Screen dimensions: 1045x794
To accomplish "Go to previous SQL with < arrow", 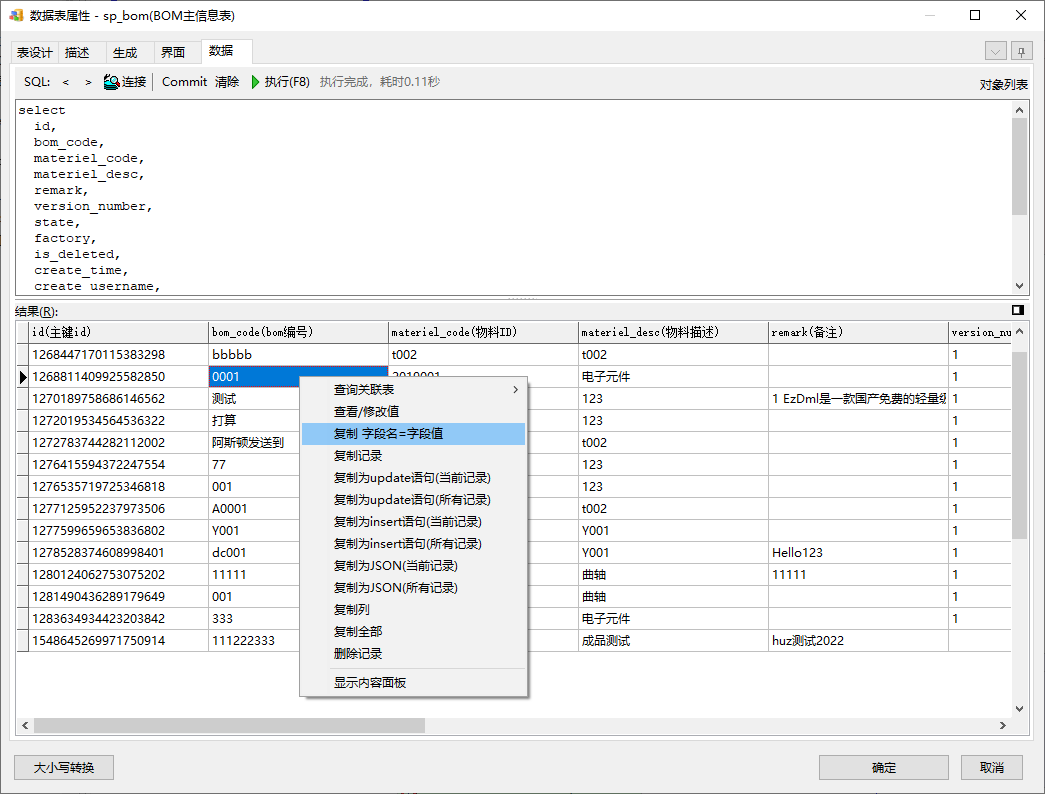I will (66, 82).
